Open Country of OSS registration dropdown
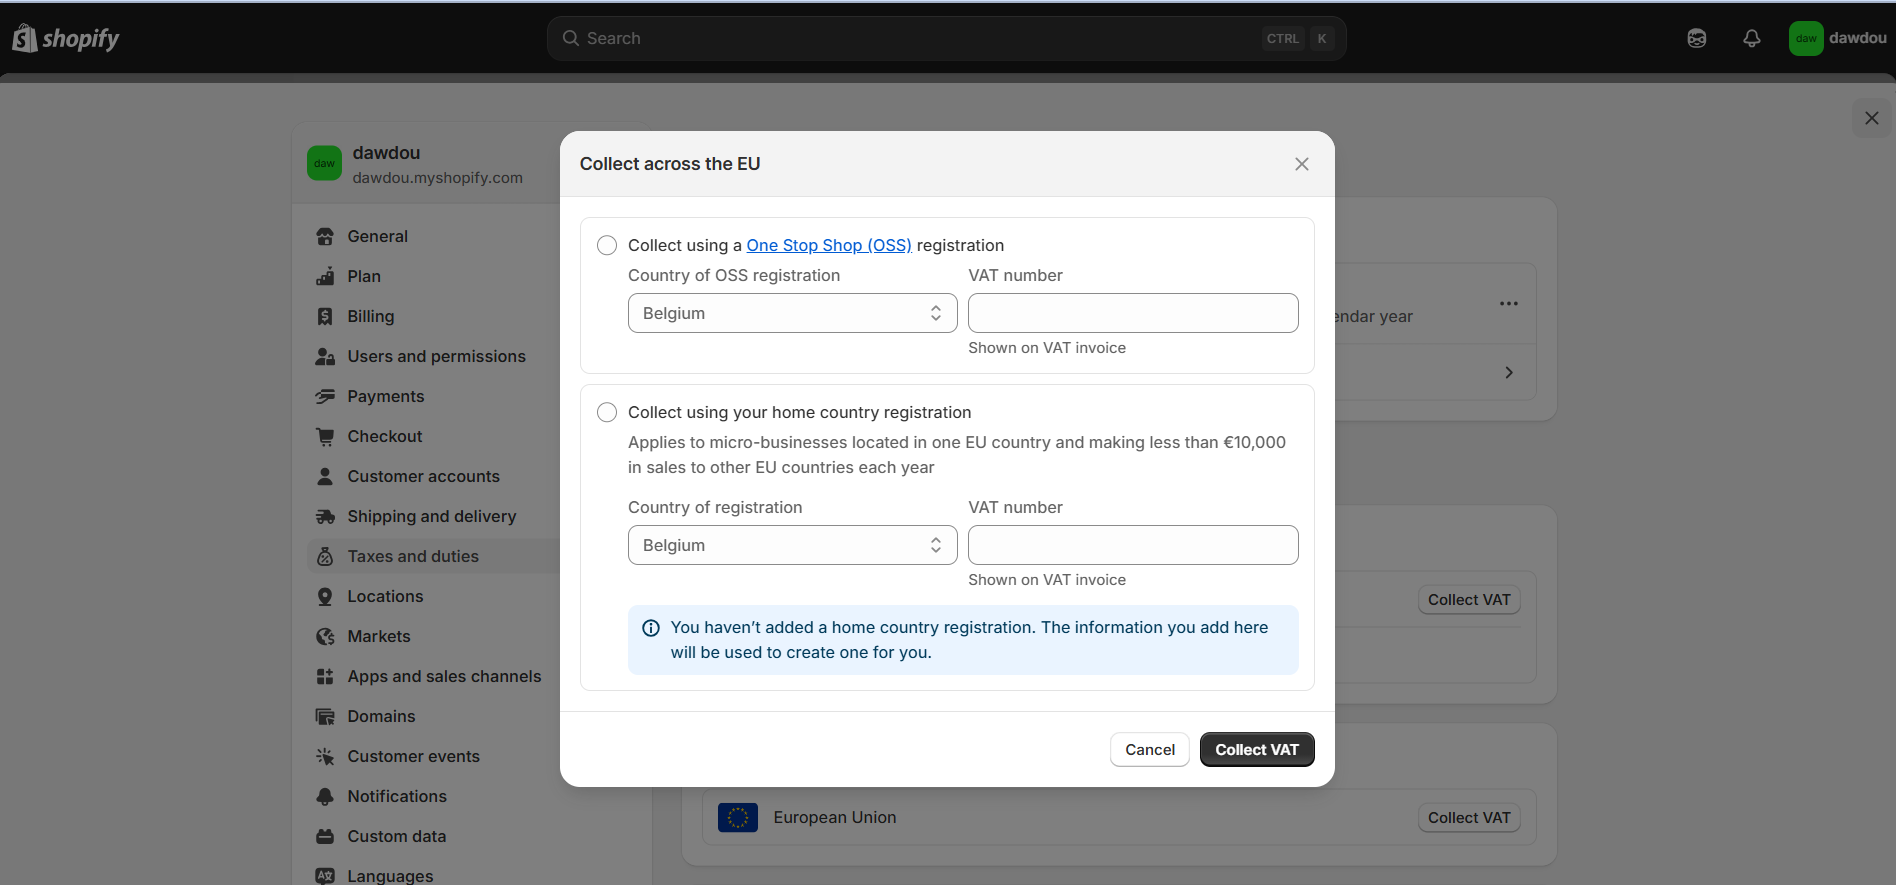Screen dimensions: 1896x885 point(792,313)
